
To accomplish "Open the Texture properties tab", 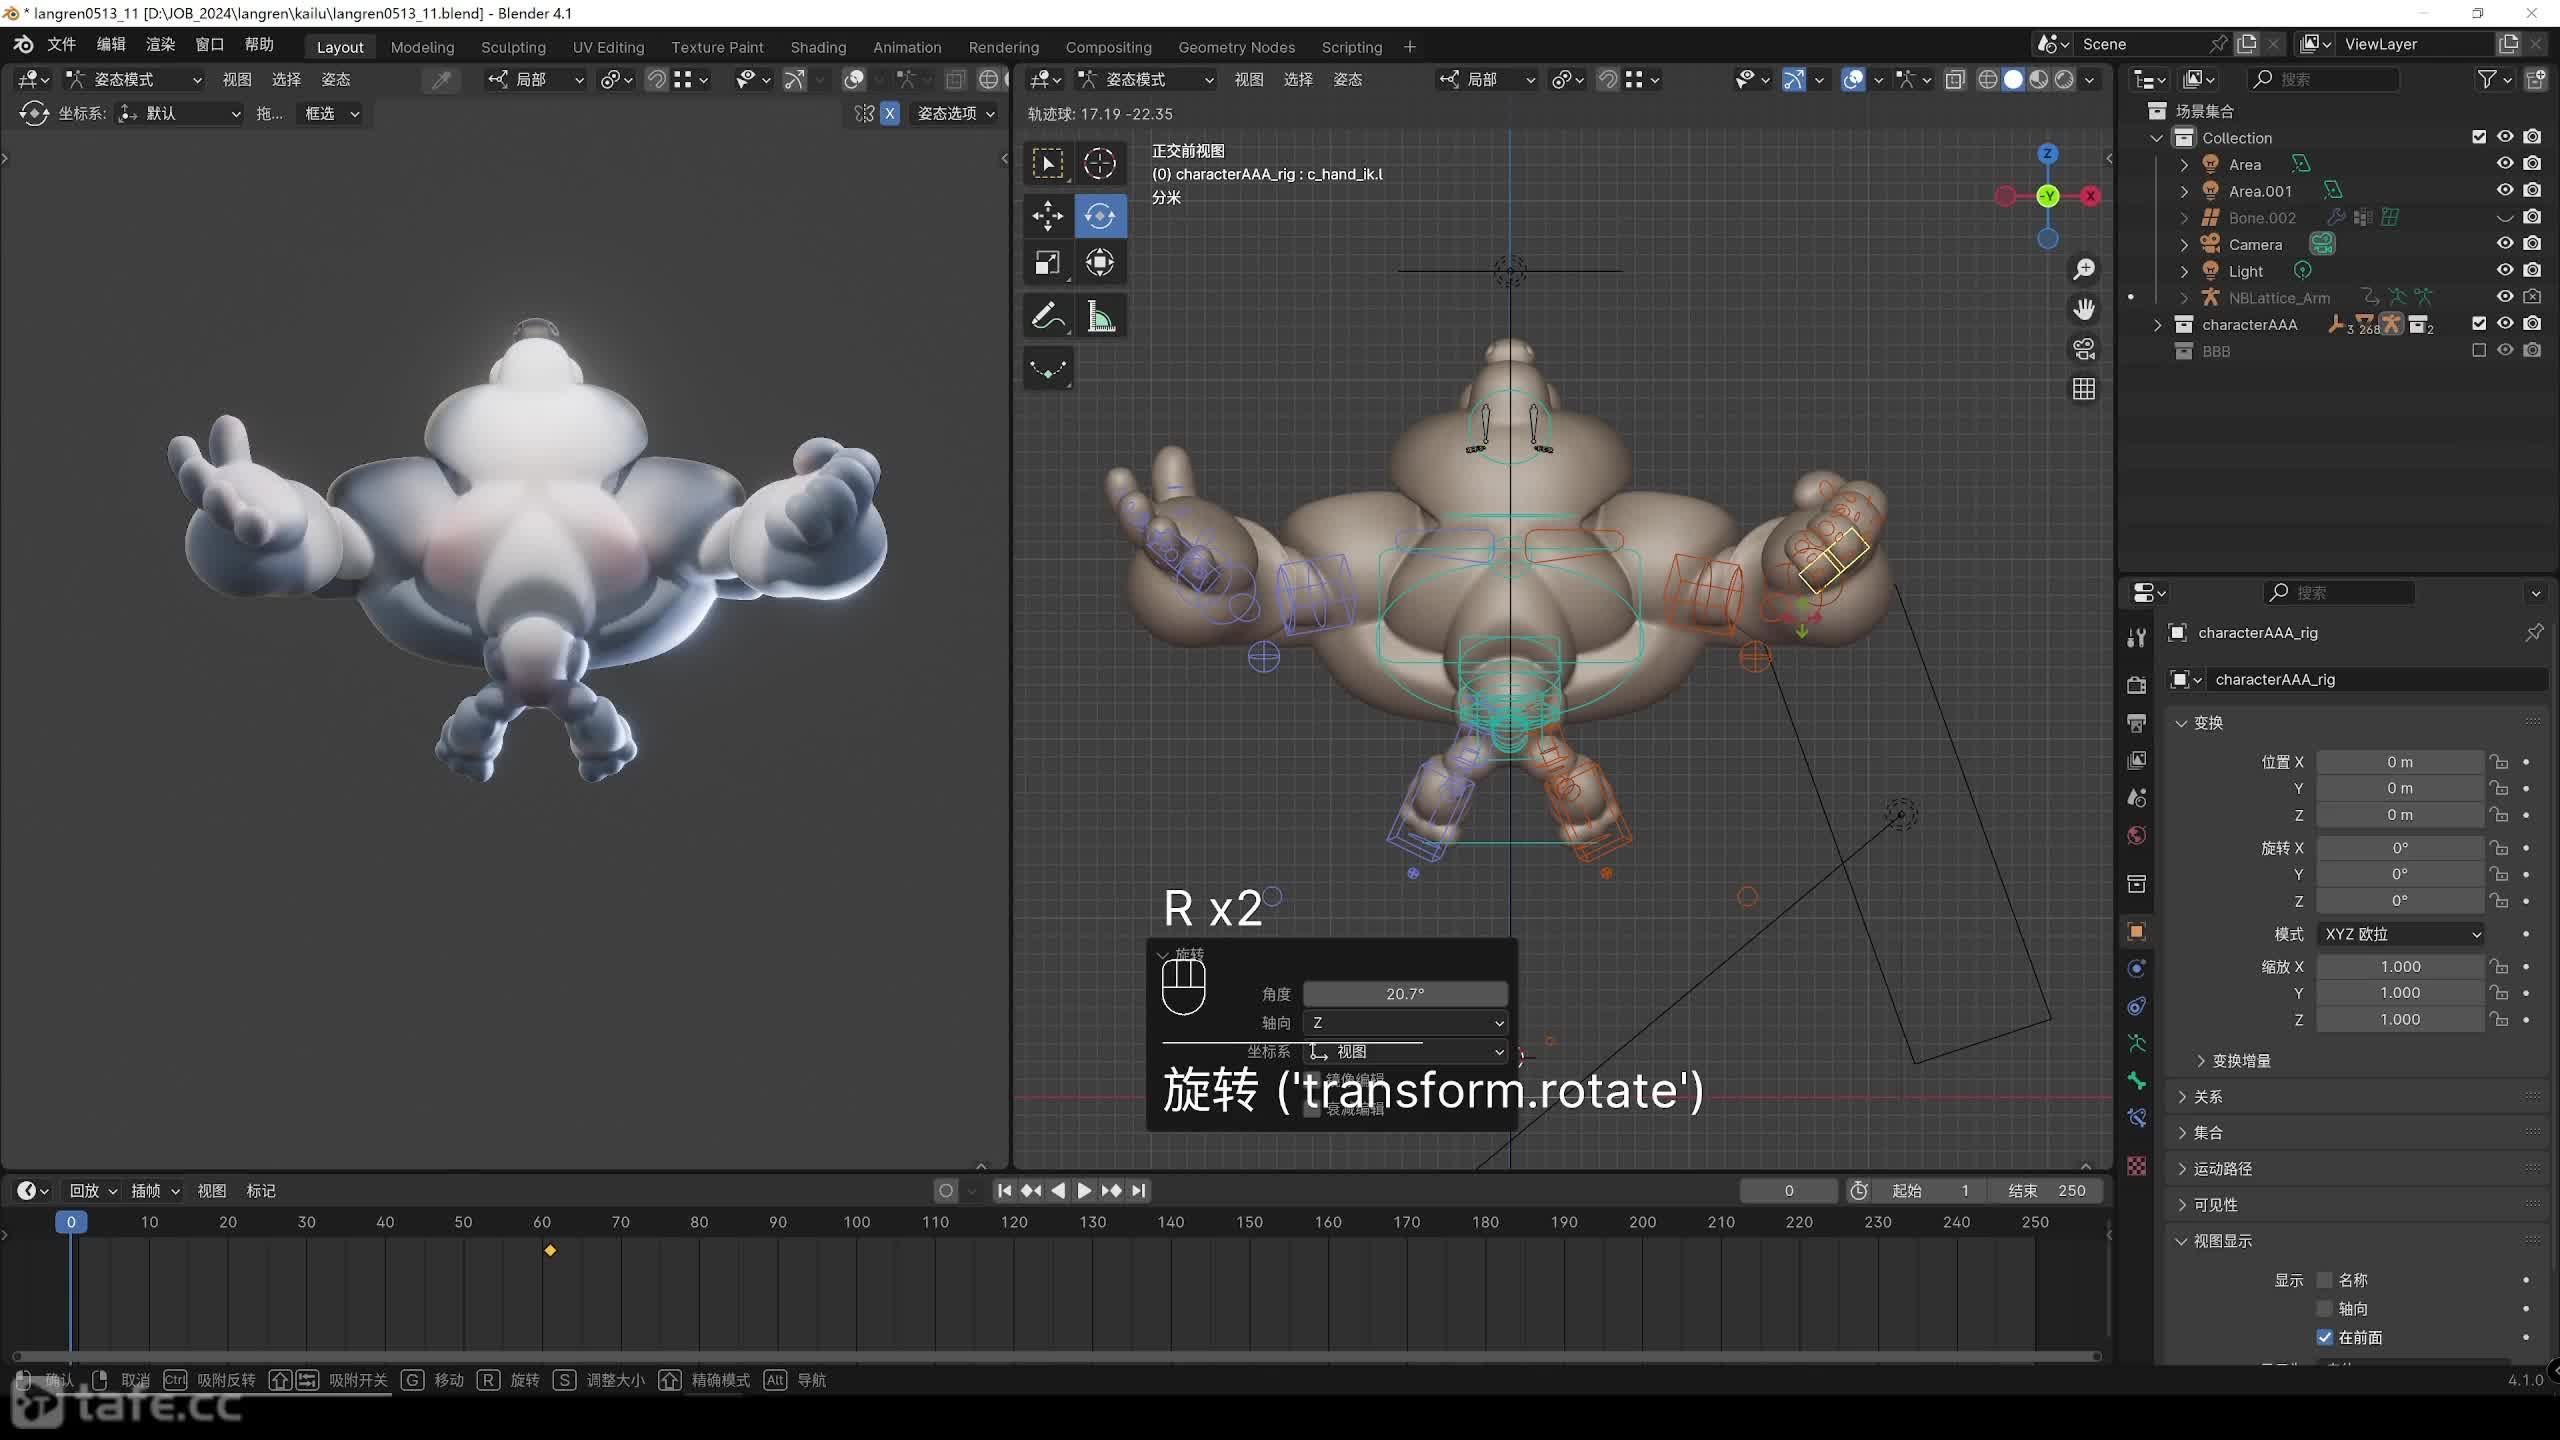I will [x=2137, y=1166].
